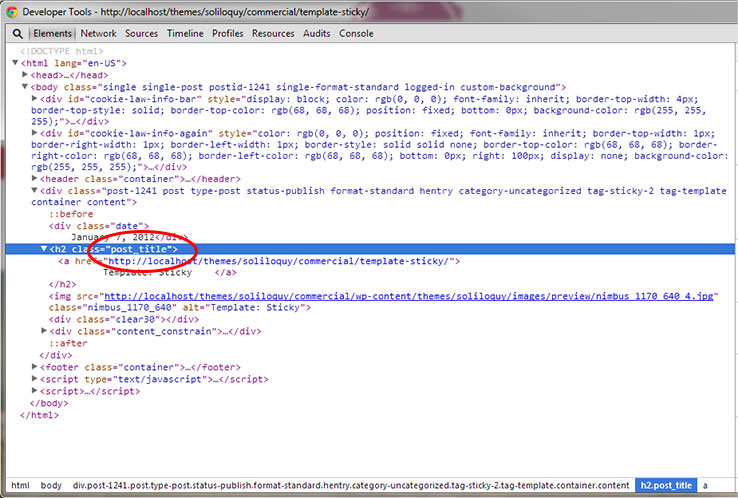This screenshot has height=498, width=738.
Task: Expand the header container node
Action: [34, 178]
